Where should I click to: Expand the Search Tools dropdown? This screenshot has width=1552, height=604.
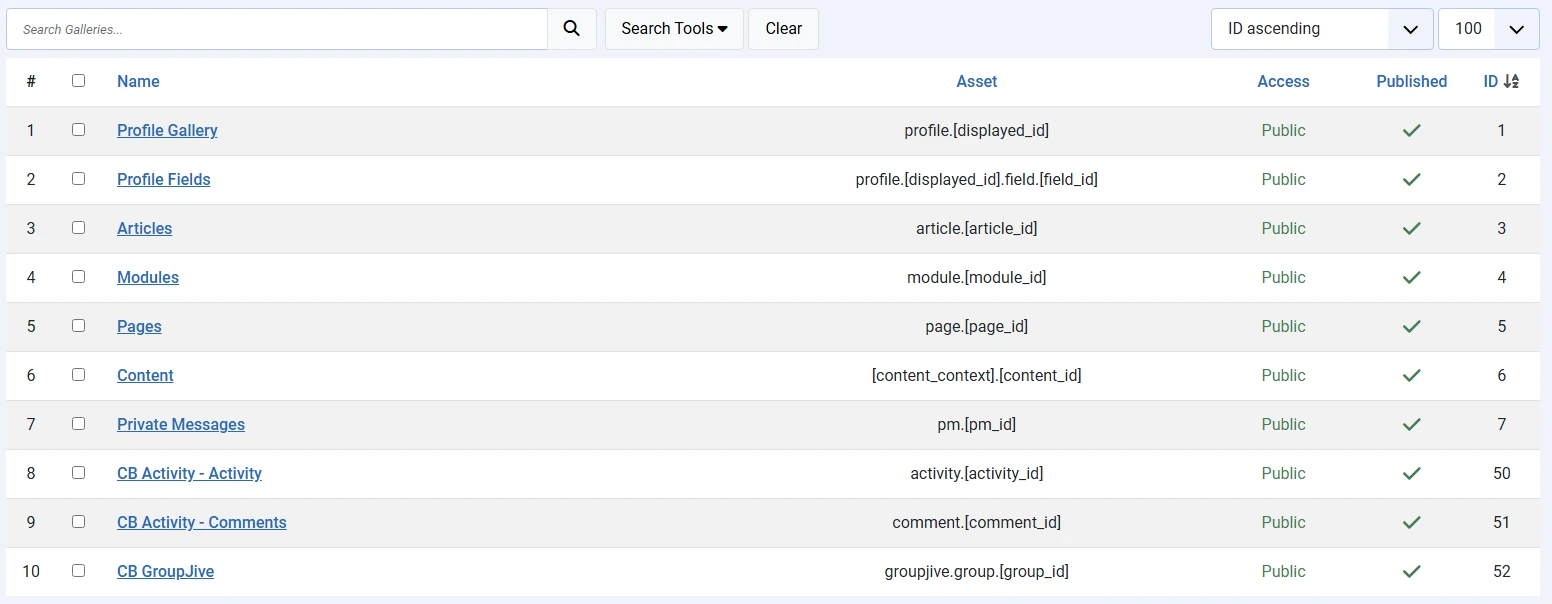click(674, 29)
